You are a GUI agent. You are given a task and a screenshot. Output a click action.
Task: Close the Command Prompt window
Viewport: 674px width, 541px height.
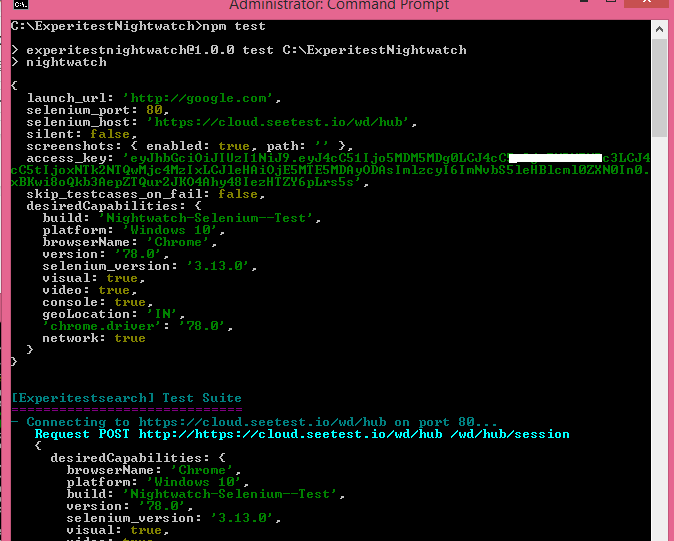click(646, 3)
